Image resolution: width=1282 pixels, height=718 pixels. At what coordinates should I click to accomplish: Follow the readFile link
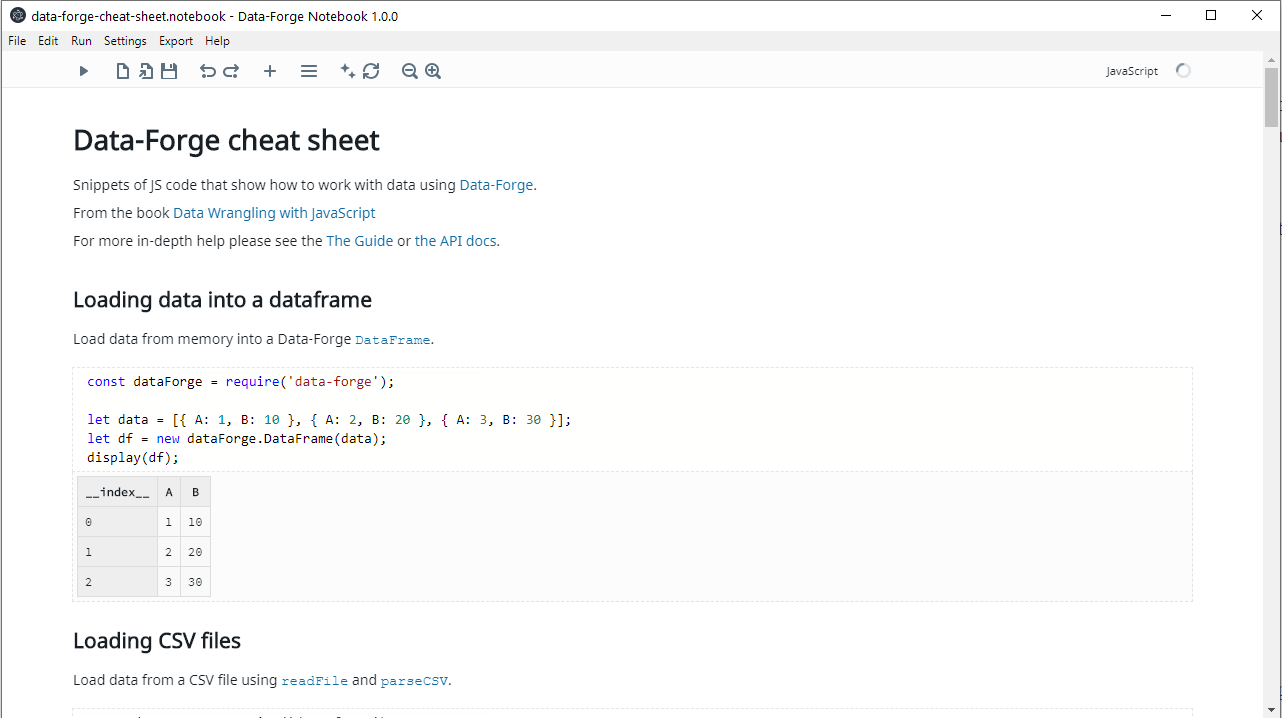coord(315,681)
